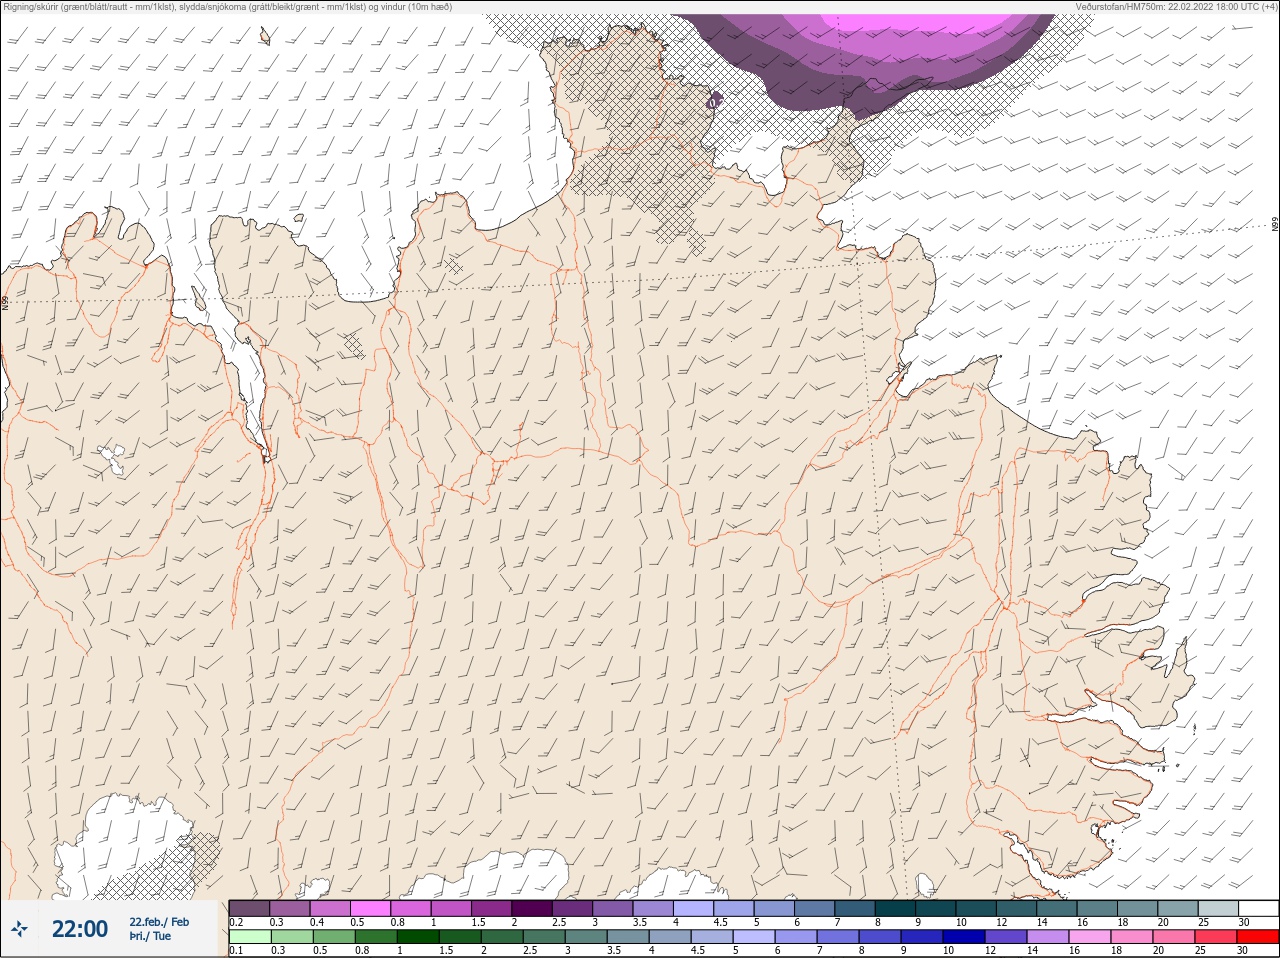This screenshot has height=958, width=1280.
Task: Select the darkest purple 2 swatch in upper legend
Action: (532, 908)
